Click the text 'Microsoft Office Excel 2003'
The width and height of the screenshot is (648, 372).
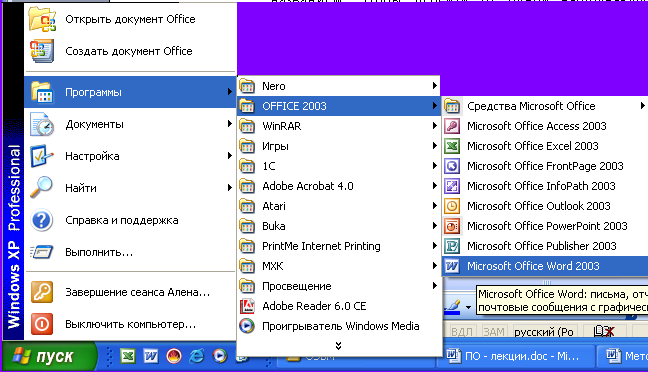[533, 146]
